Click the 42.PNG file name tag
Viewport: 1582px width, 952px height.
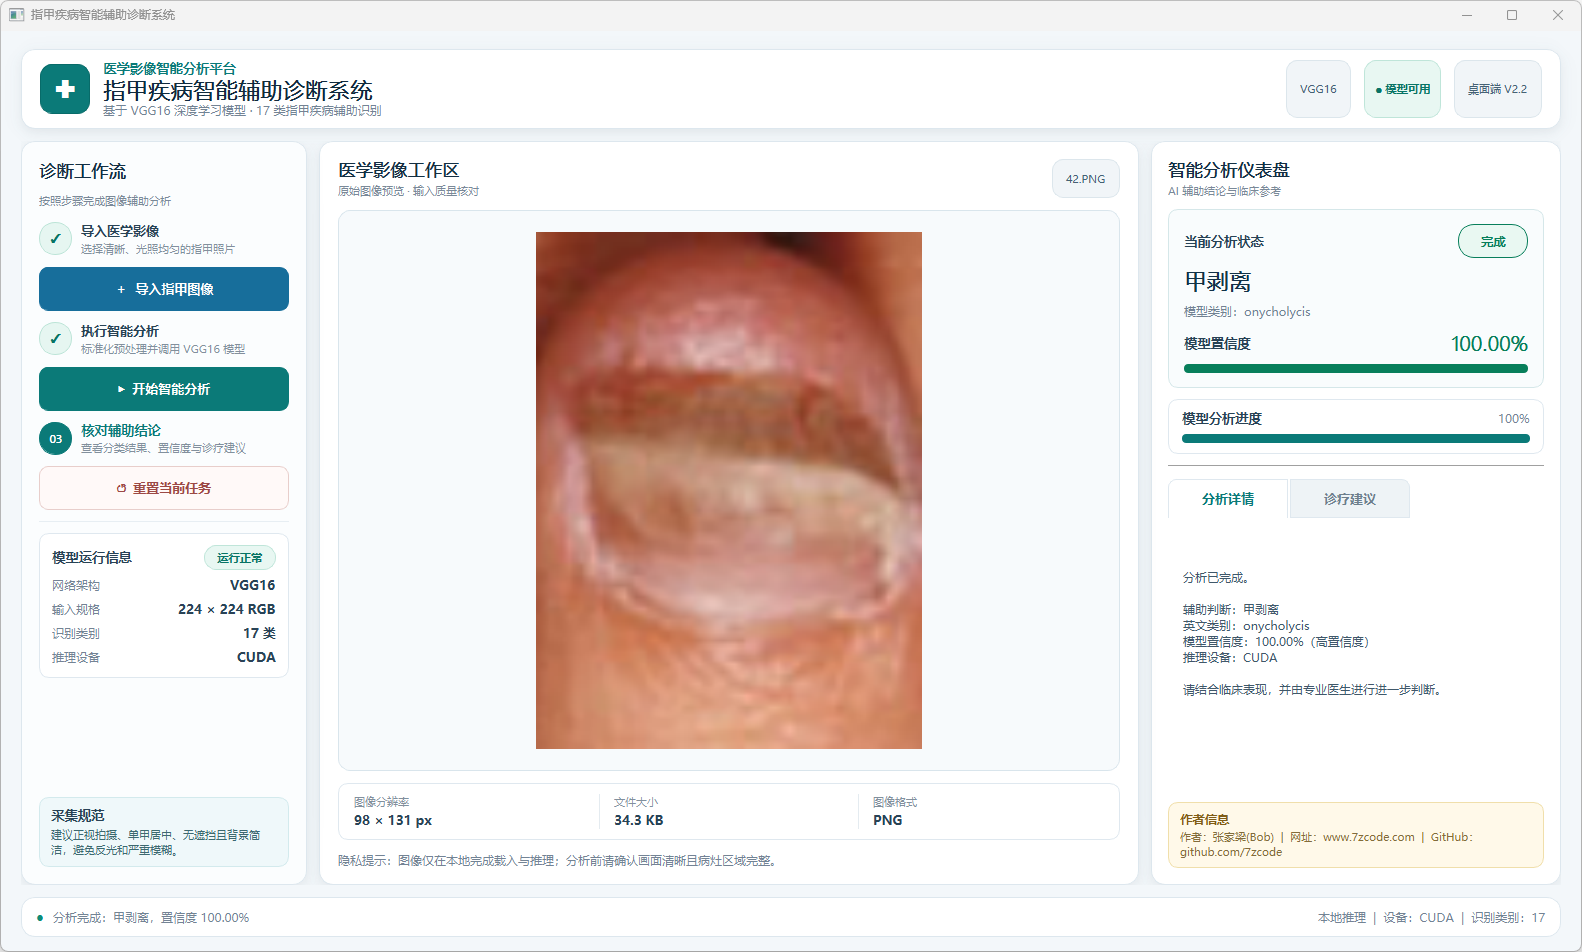[1085, 179]
